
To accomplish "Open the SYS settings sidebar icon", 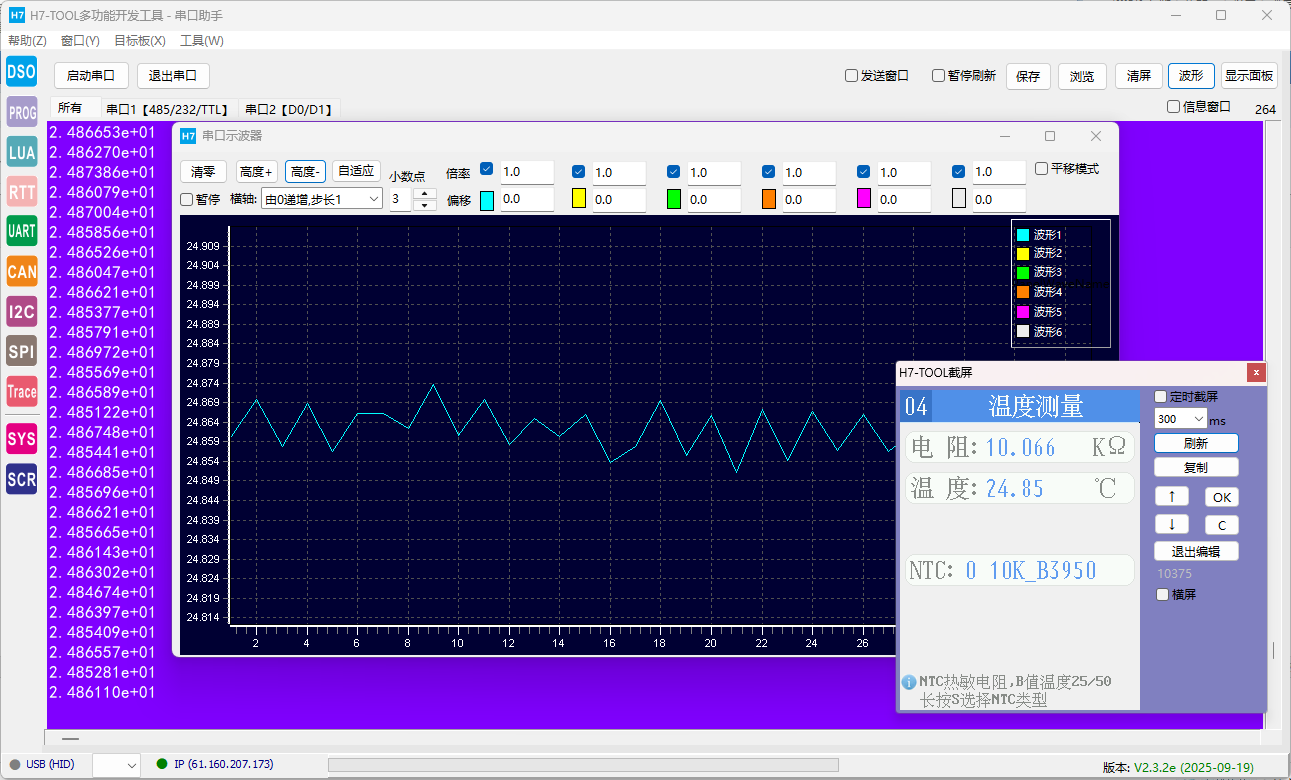I will tap(21, 438).
